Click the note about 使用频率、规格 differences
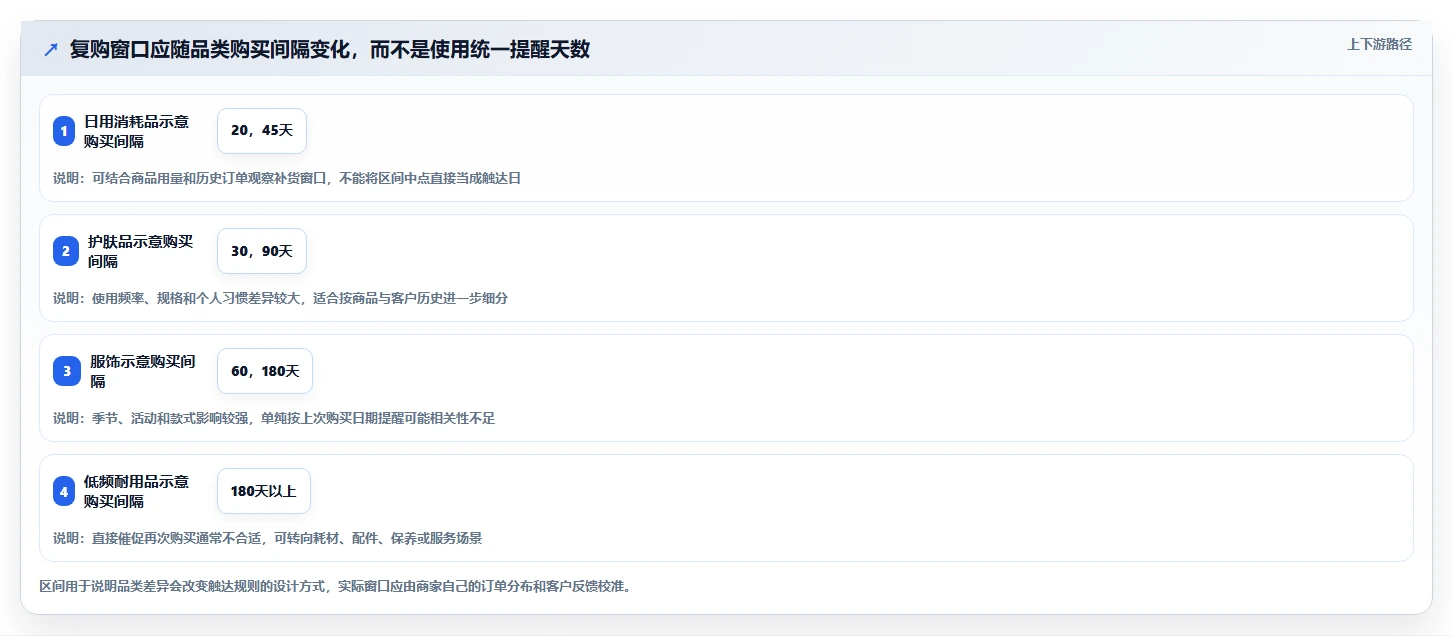 click(x=281, y=298)
